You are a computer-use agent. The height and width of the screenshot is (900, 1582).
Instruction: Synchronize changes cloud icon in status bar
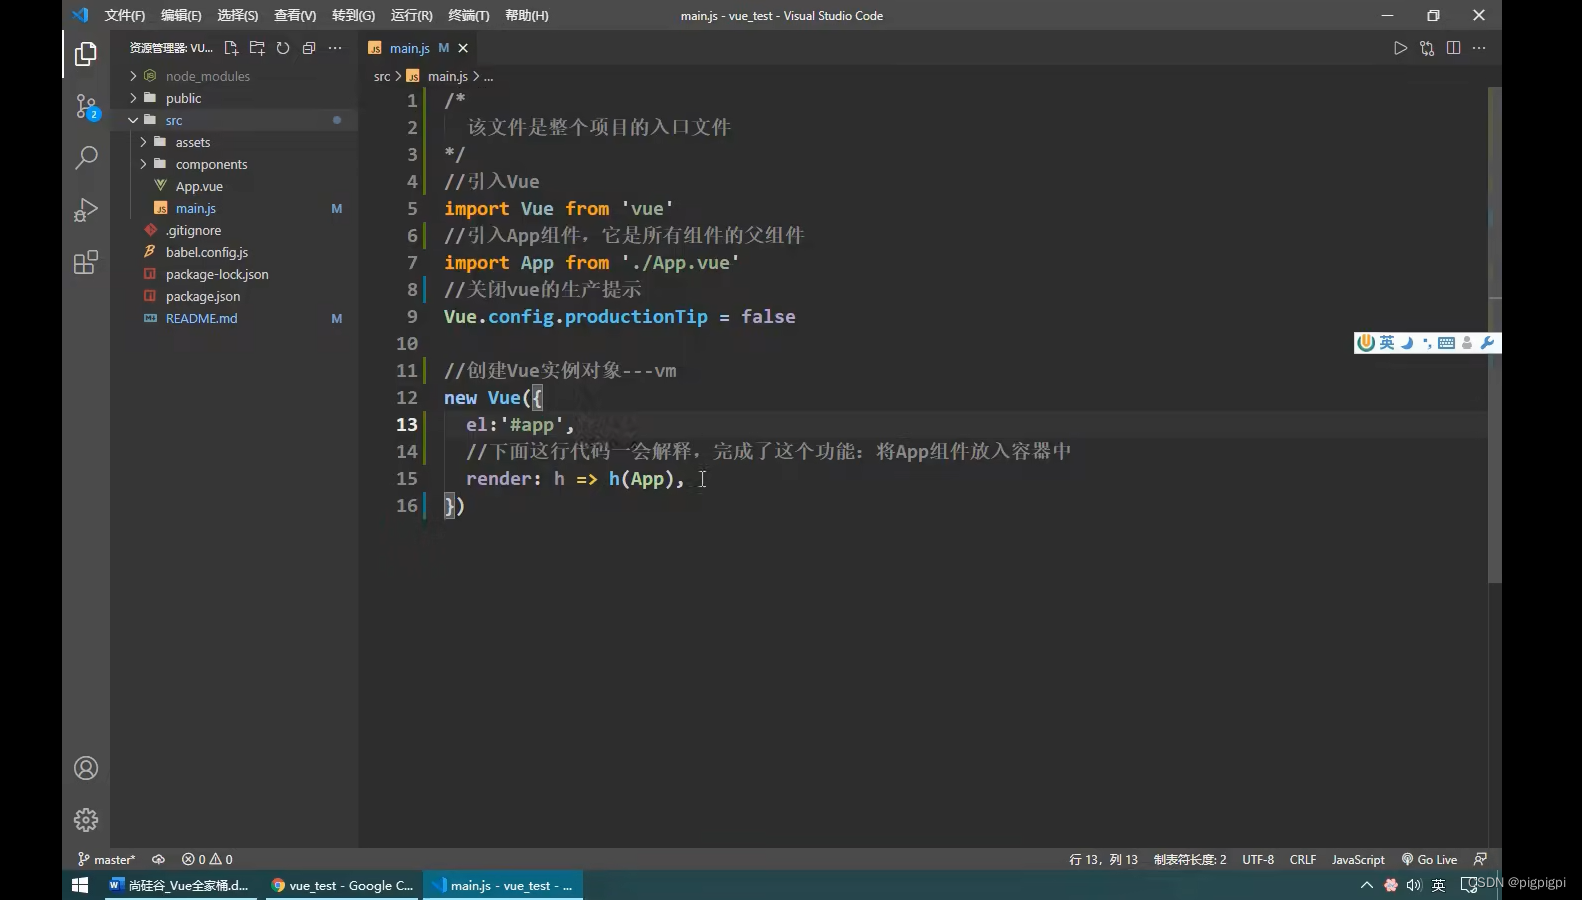click(x=158, y=860)
